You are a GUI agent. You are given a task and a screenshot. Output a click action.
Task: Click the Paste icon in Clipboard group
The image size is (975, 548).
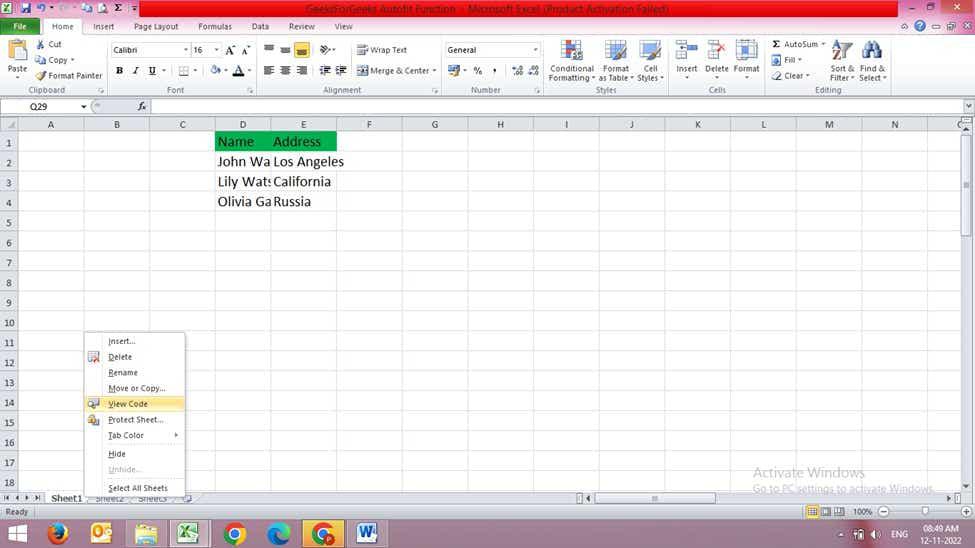(17, 50)
